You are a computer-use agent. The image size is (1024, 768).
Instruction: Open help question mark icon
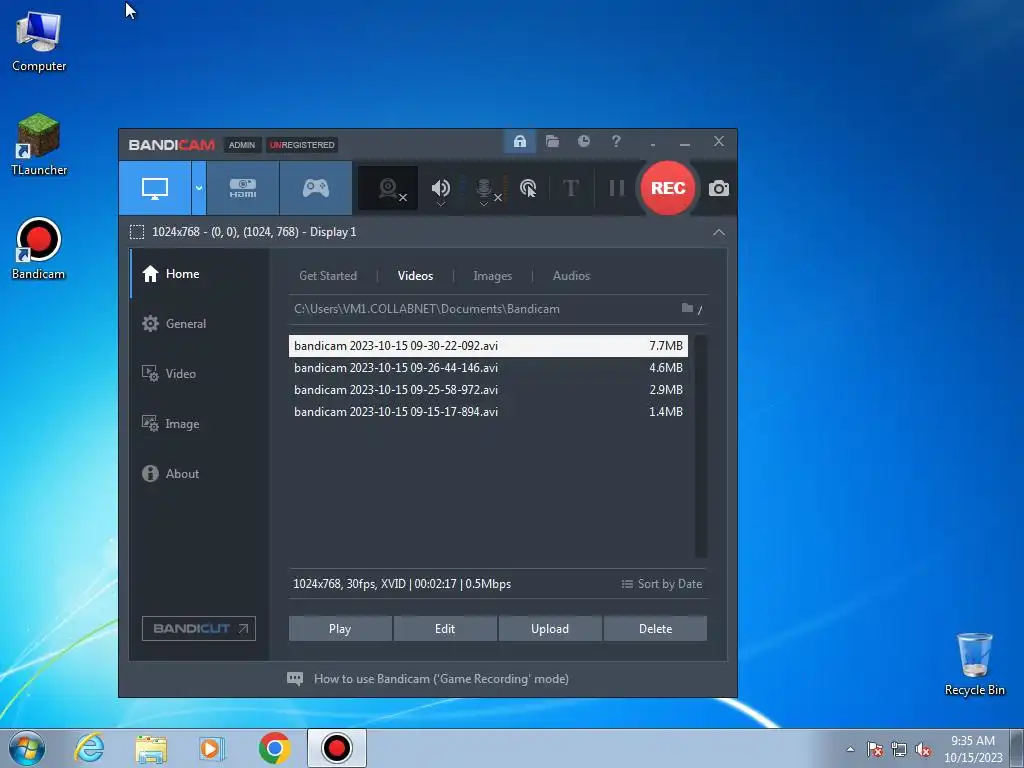[x=616, y=141]
